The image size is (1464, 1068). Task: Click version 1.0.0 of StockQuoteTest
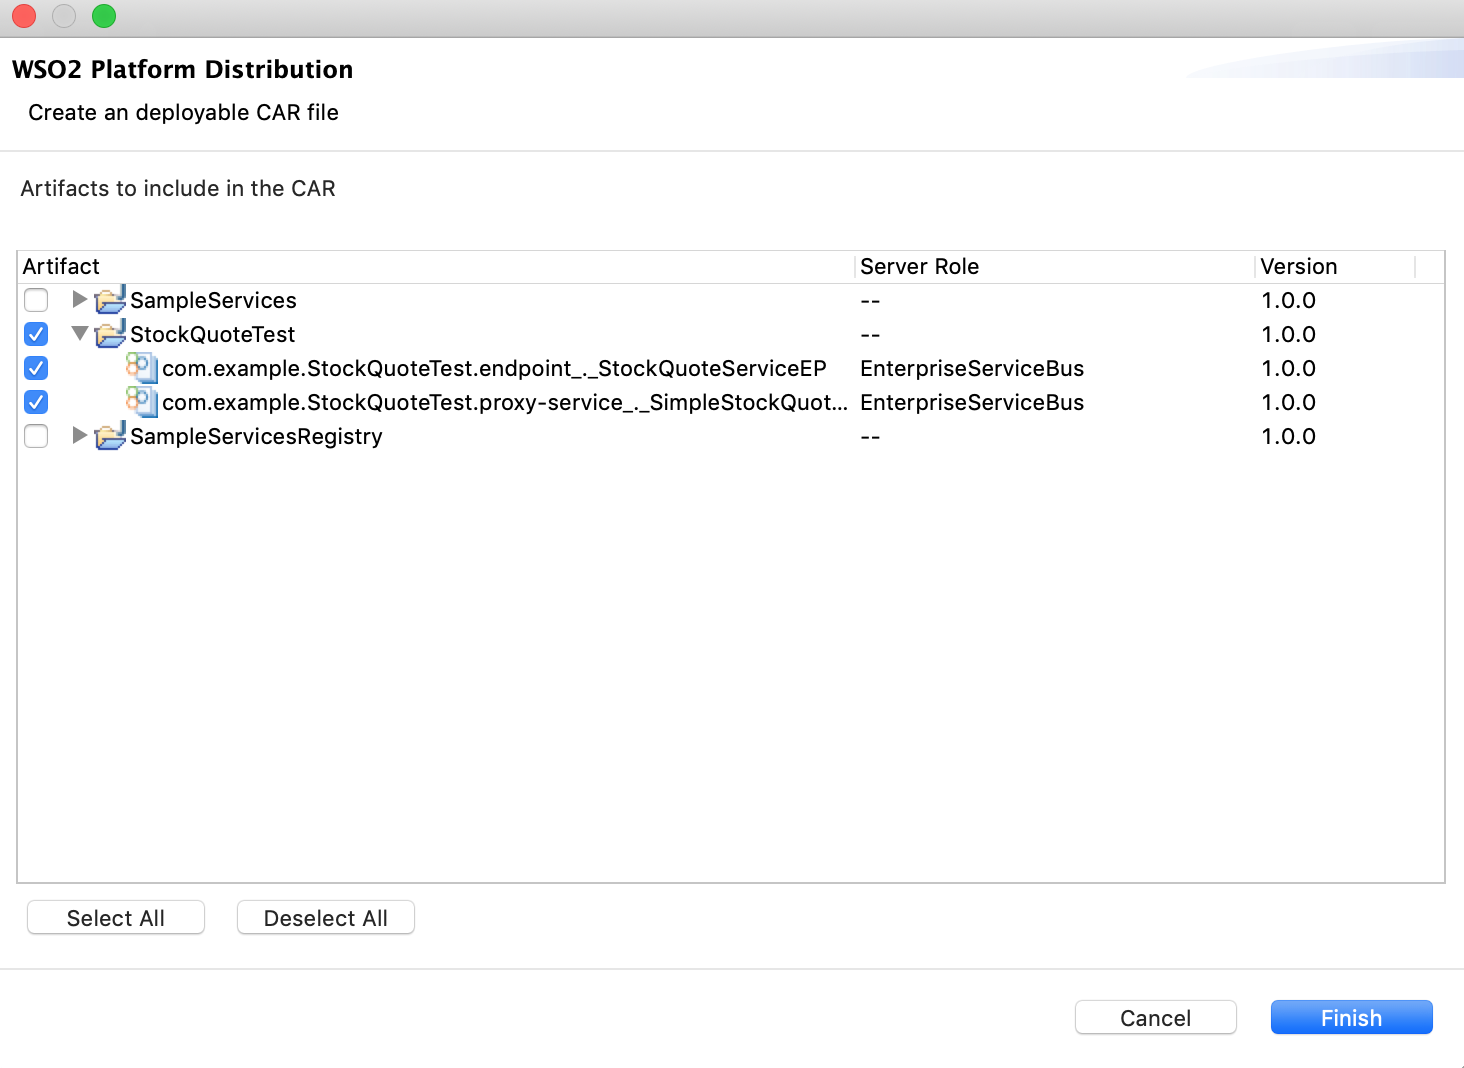(x=1288, y=334)
